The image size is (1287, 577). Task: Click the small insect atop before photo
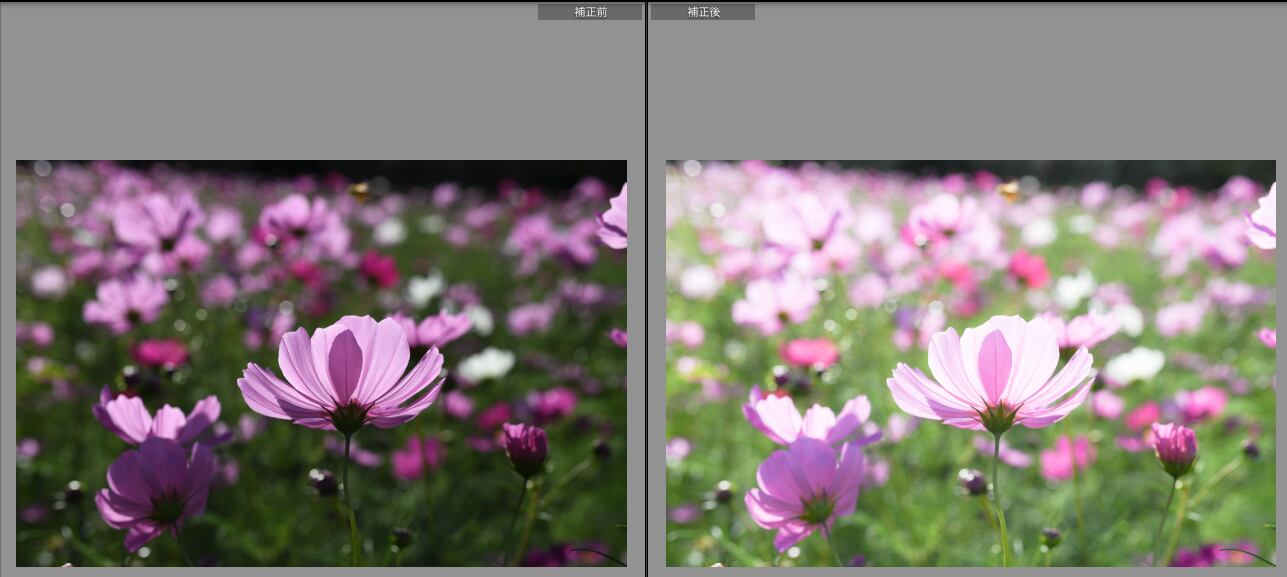click(359, 189)
